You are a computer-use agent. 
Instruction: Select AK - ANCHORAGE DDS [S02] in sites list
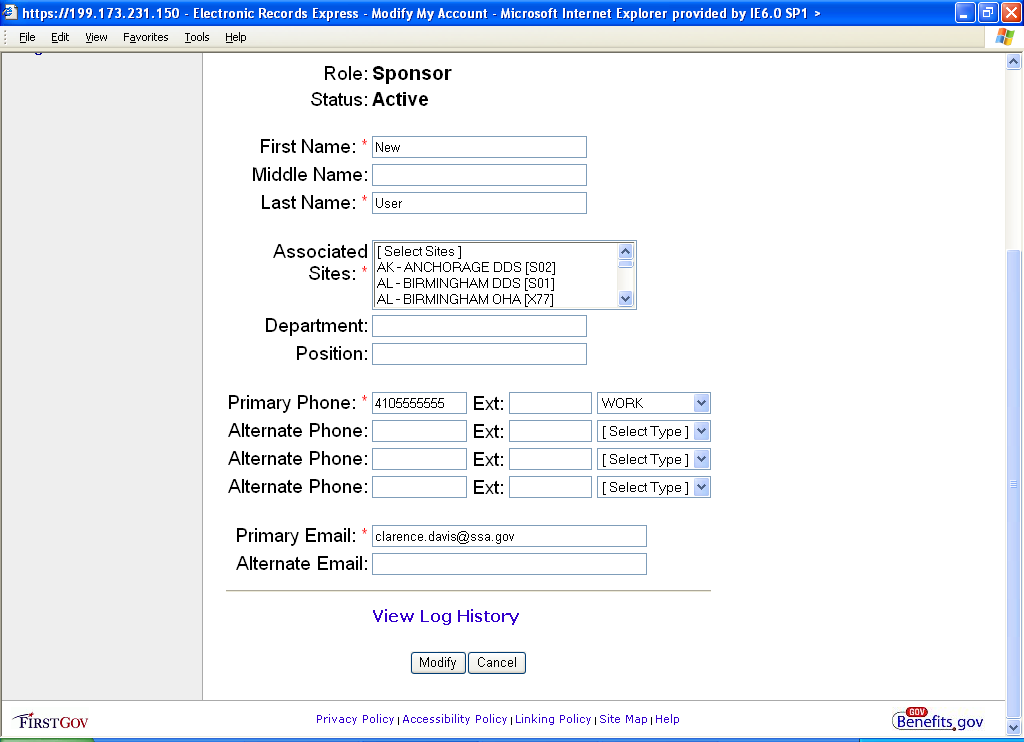tap(466, 267)
